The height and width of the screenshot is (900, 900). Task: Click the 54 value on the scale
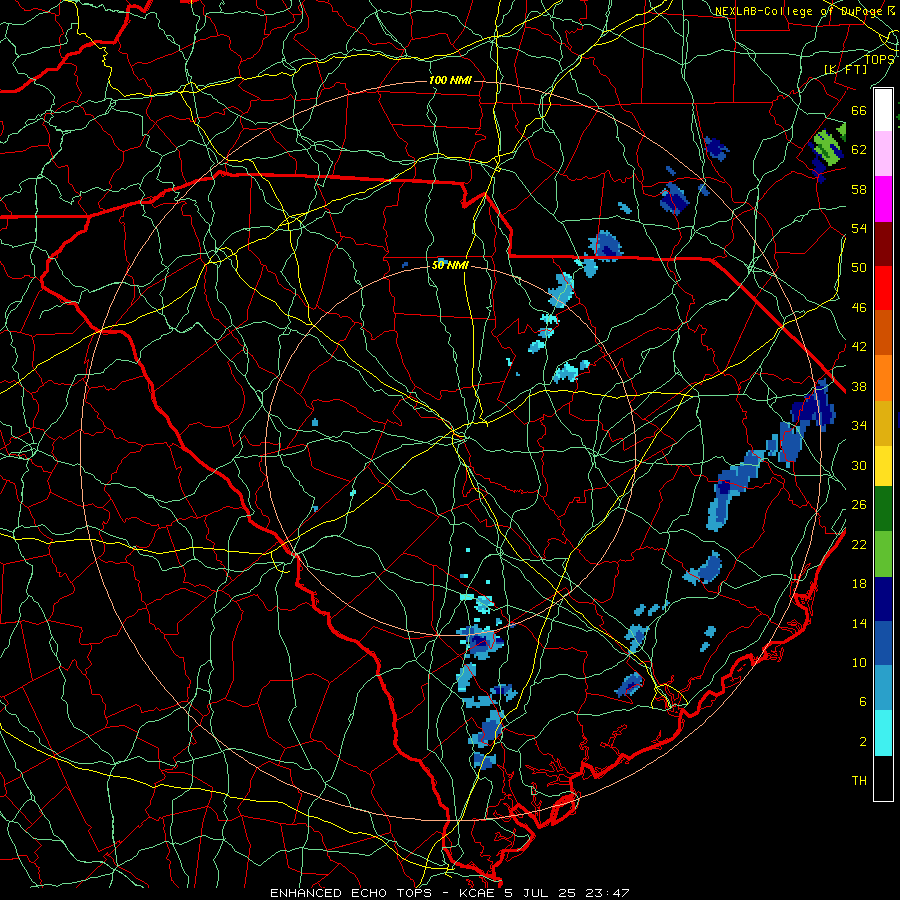(859, 228)
